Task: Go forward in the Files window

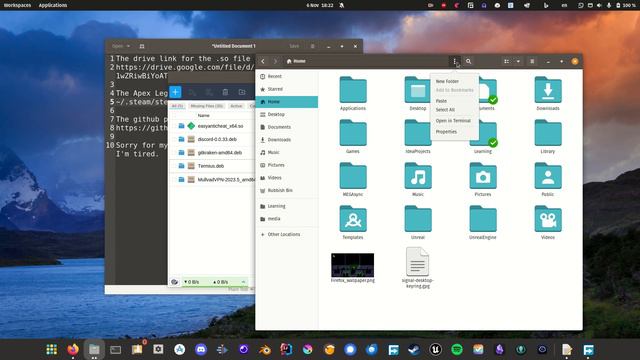Action: (x=275, y=61)
